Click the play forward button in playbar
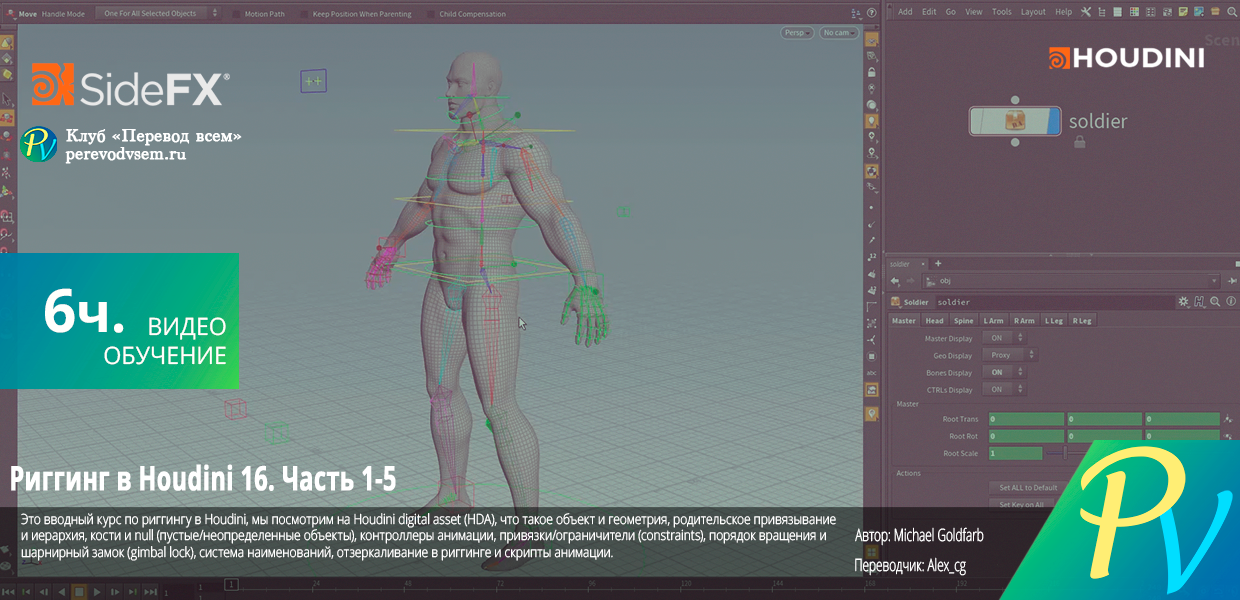 (95, 592)
